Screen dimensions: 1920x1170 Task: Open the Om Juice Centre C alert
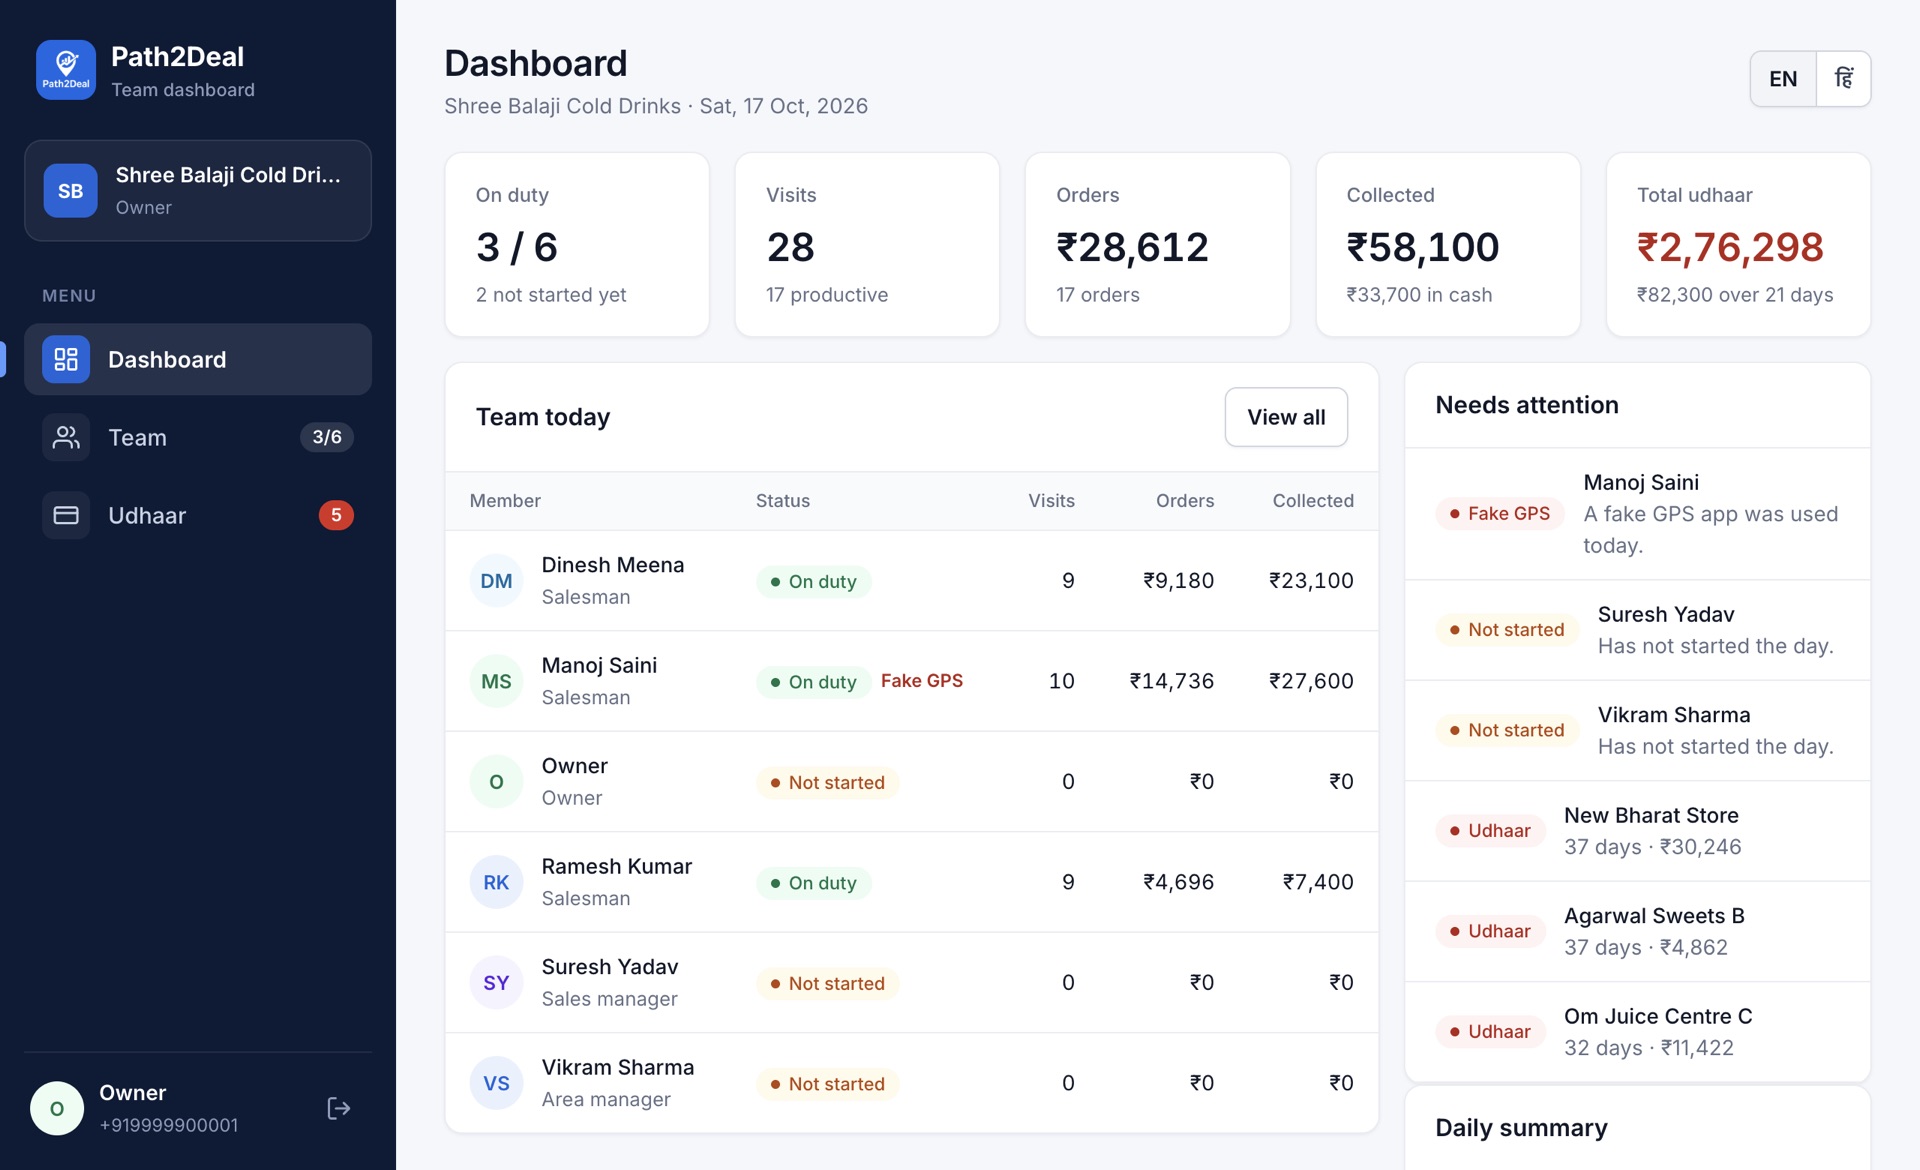(1638, 1032)
